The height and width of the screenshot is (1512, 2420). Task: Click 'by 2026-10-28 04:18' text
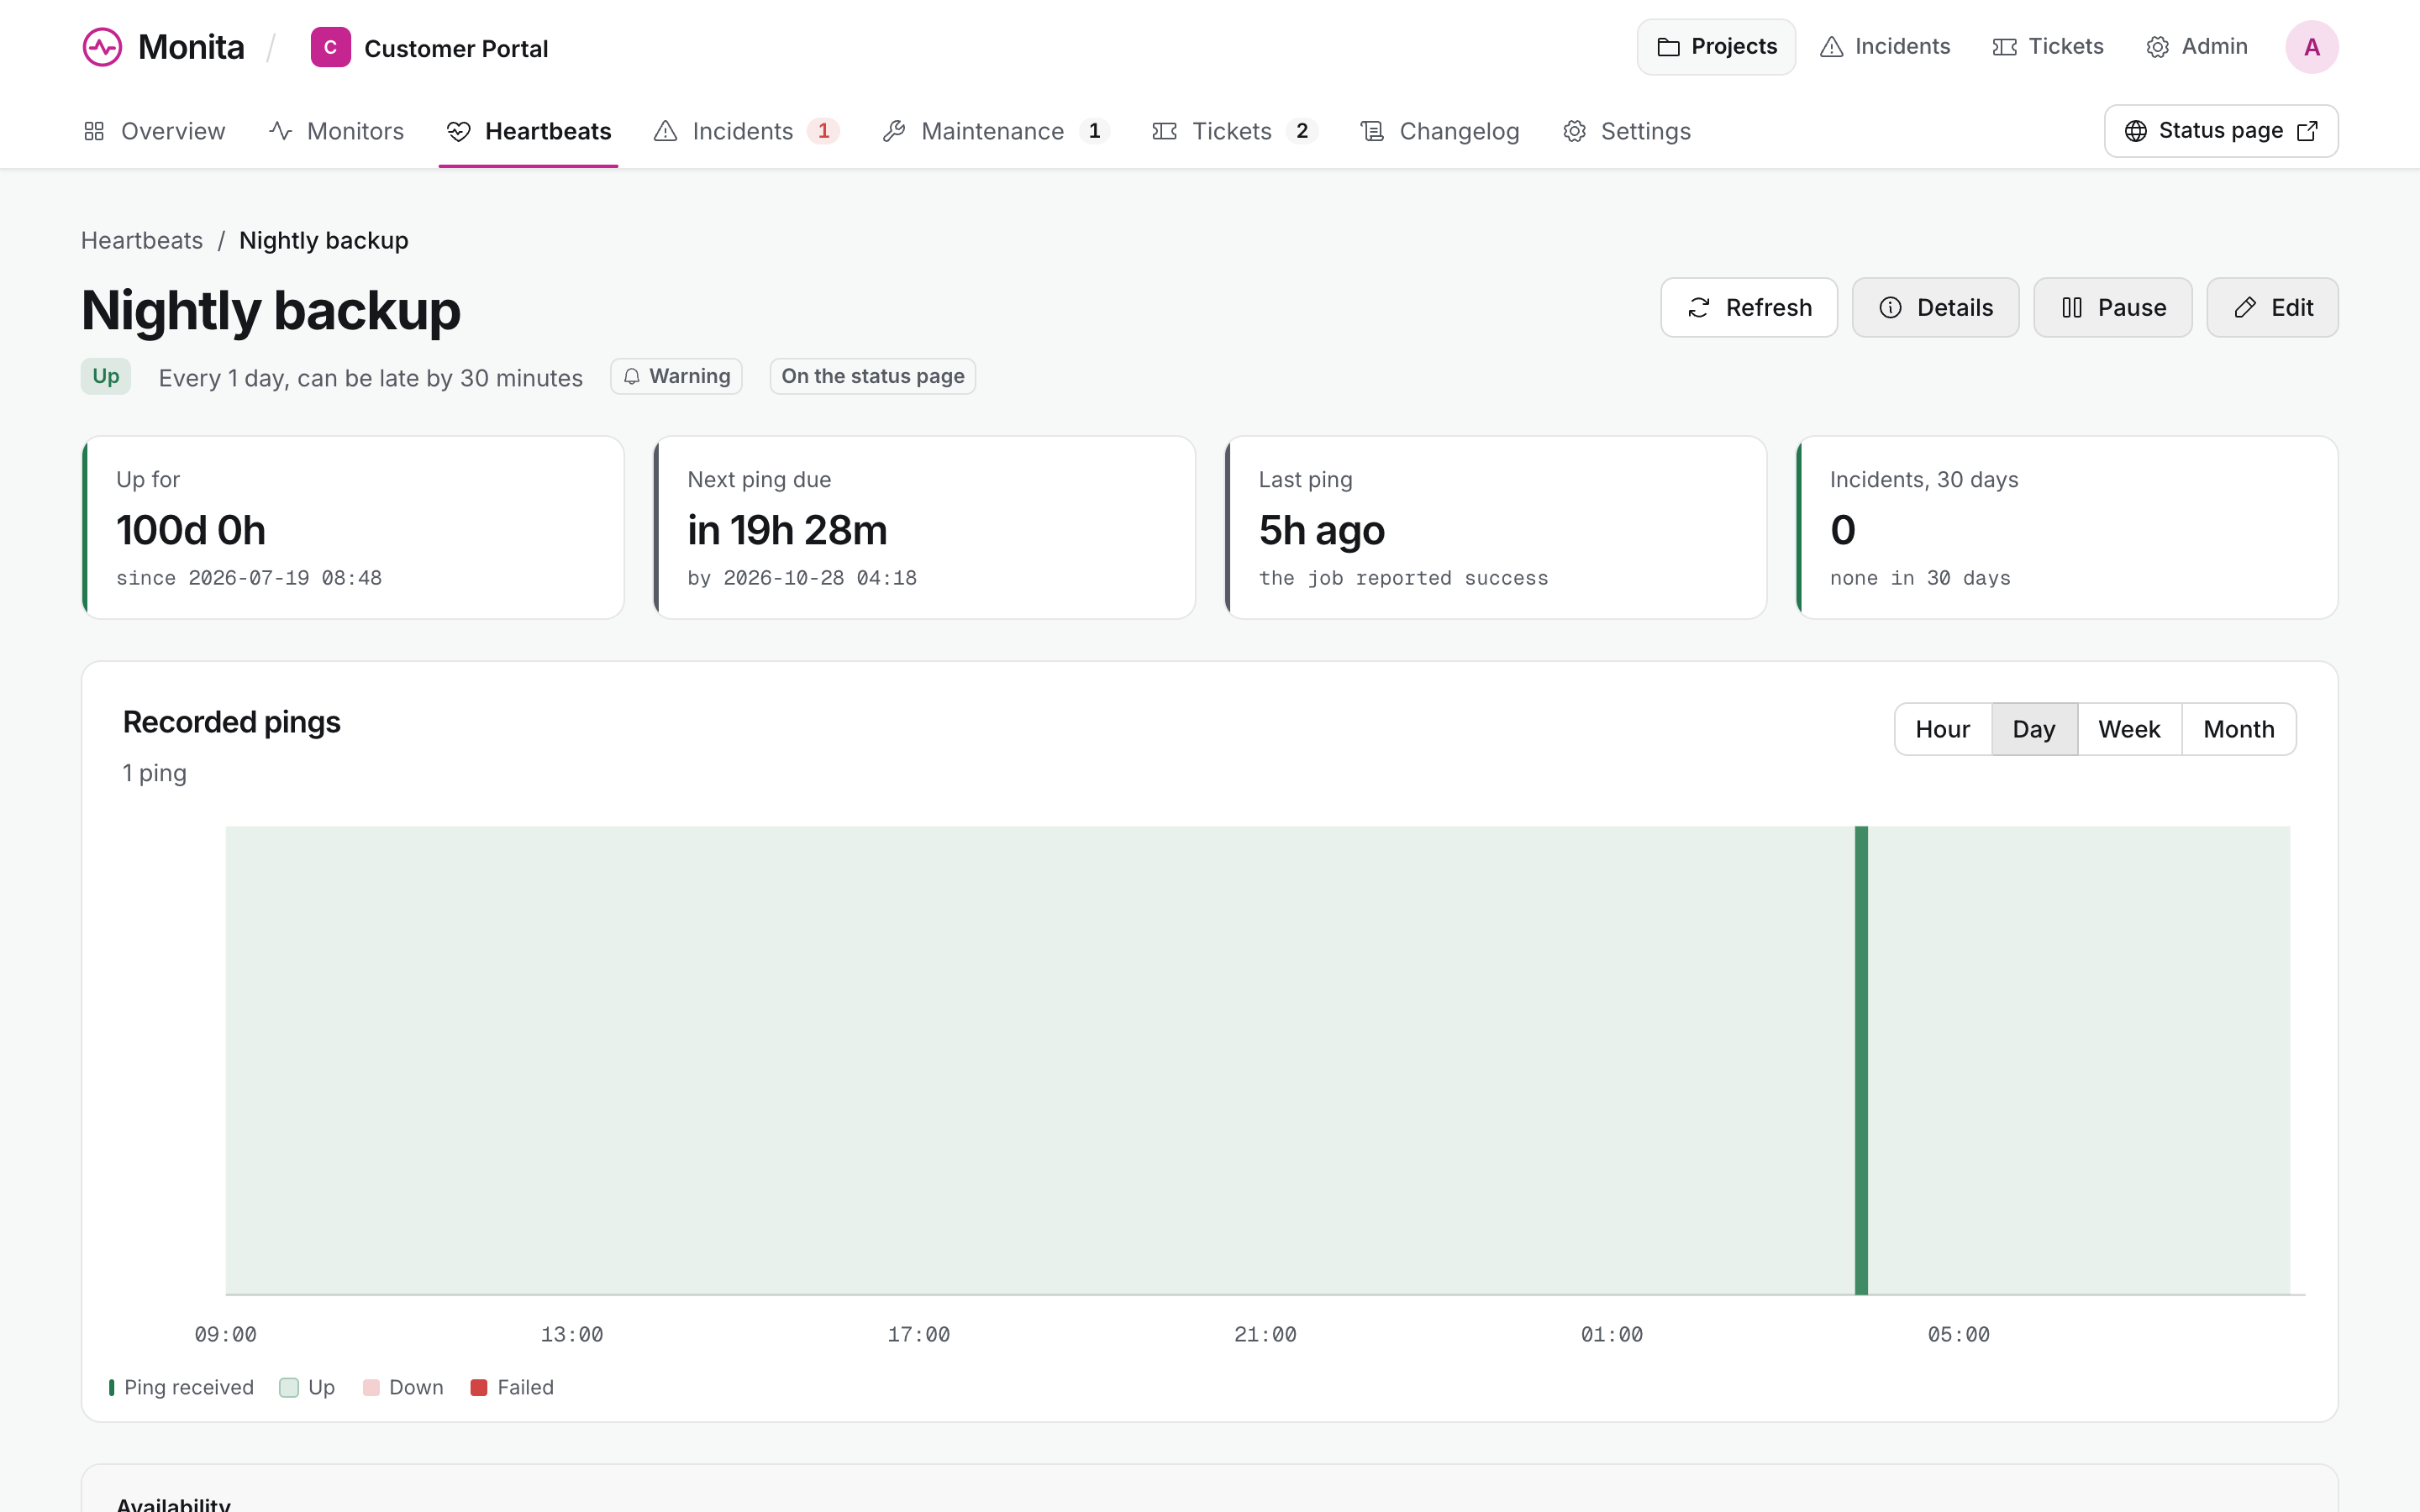tap(802, 578)
